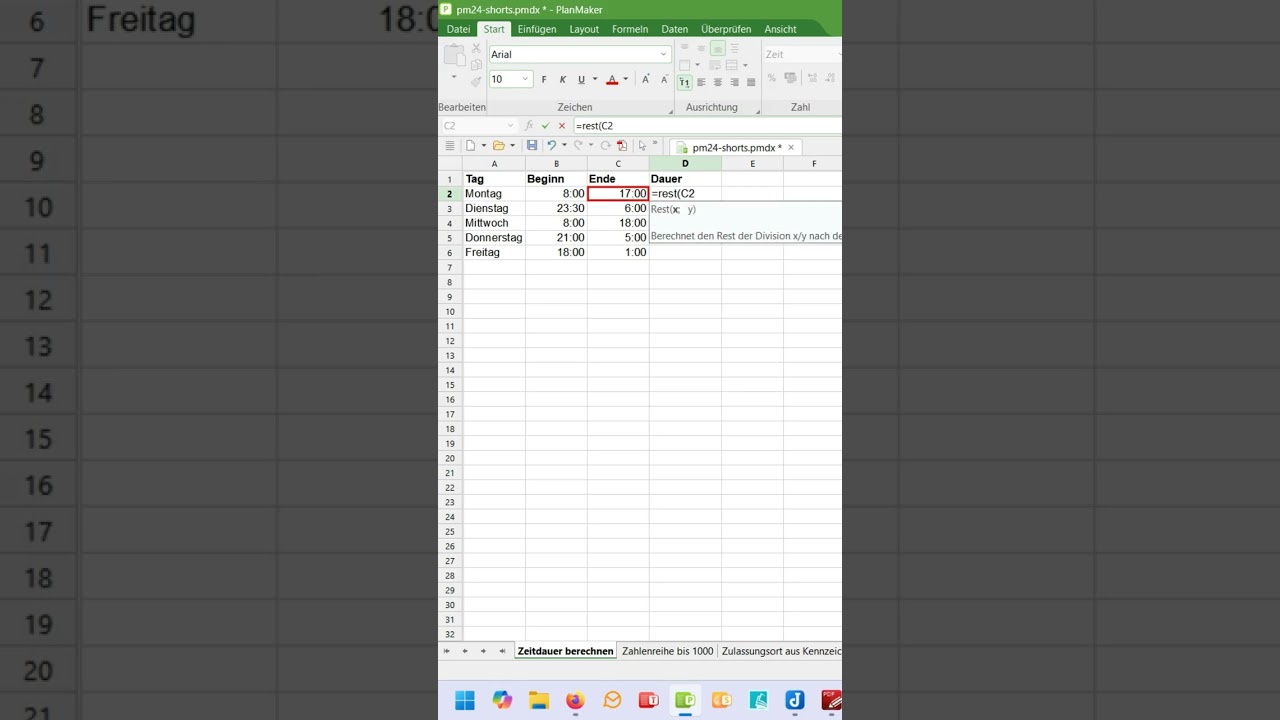1280x720 pixels.
Task: Switch to the Einfügen ribbon tab
Action: [x=537, y=29]
